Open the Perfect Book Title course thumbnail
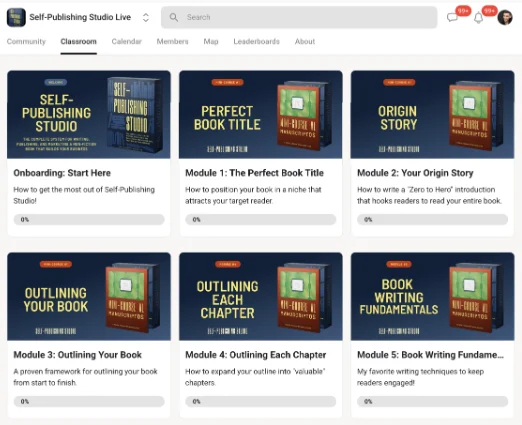Image resolution: width=522 pixels, height=425 pixels. 261,114
